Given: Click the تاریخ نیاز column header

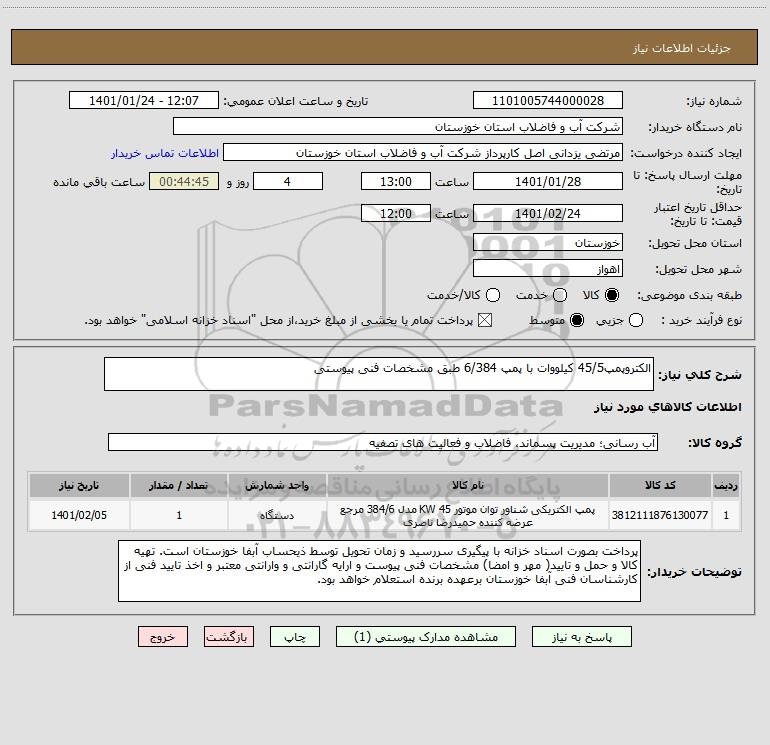Looking at the screenshot, I should click(x=79, y=485).
